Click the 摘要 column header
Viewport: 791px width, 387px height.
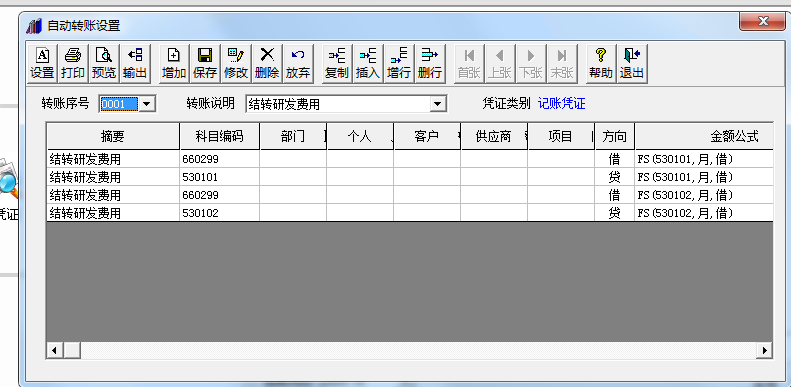(x=113, y=136)
